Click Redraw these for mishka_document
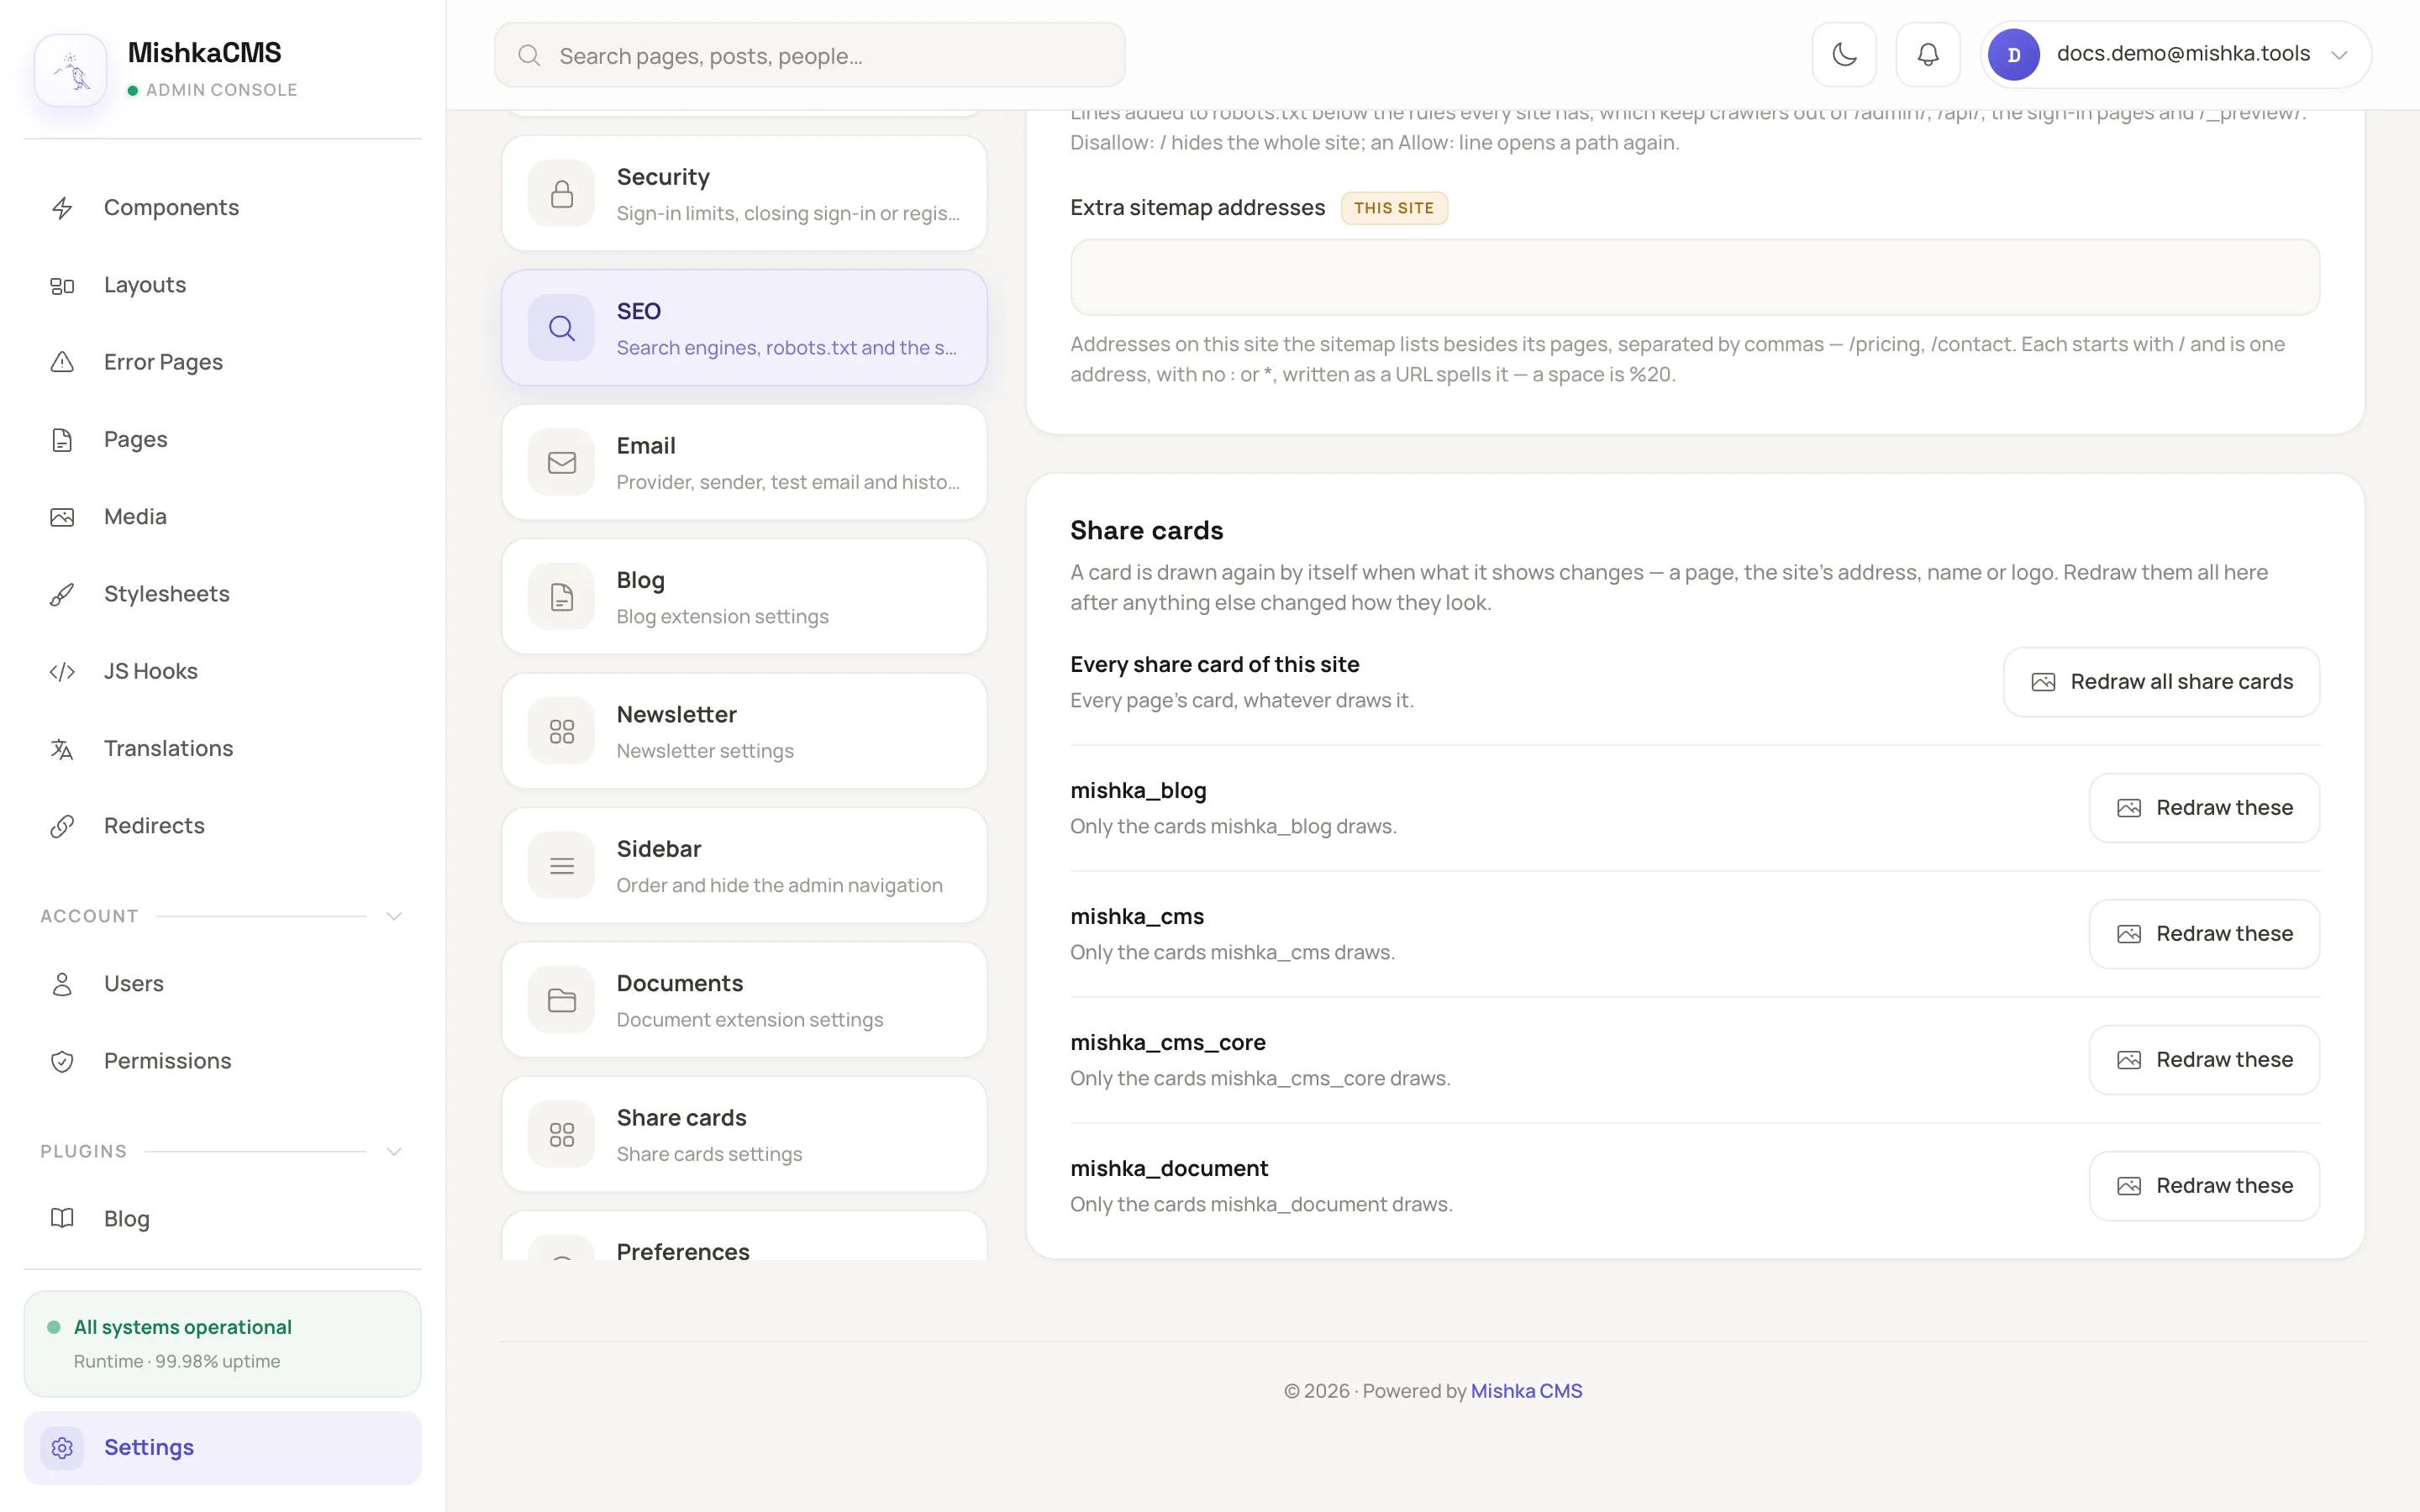The width and height of the screenshot is (2420, 1512). tap(2204, 1186)
